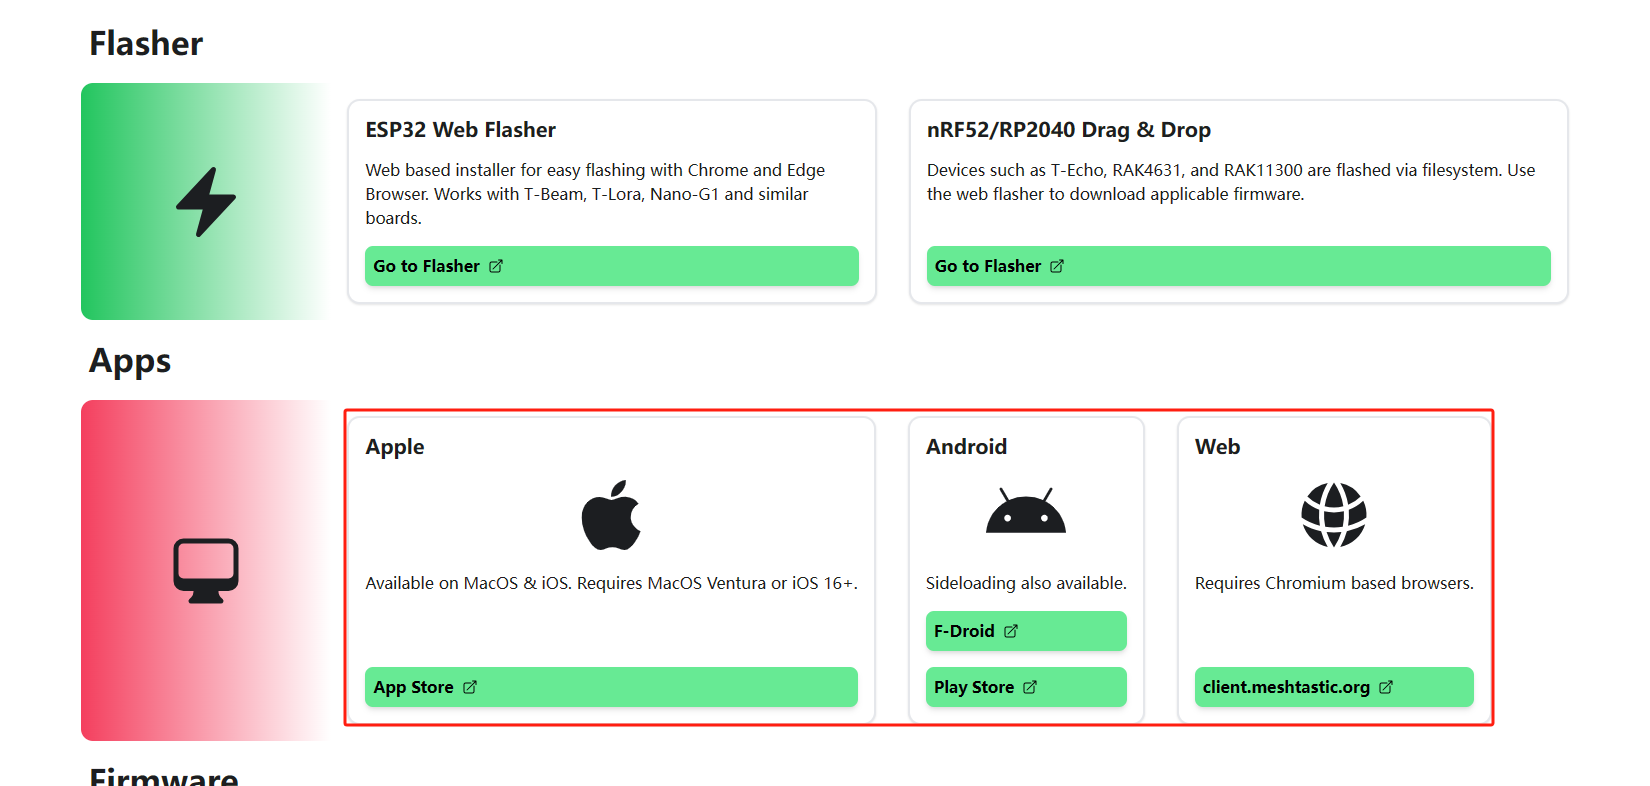The width and height of the screenshot is (1650, 786).
Task: Select the nRF52/RP2040 Drag & Drop title
Action: pos(1068,130)
